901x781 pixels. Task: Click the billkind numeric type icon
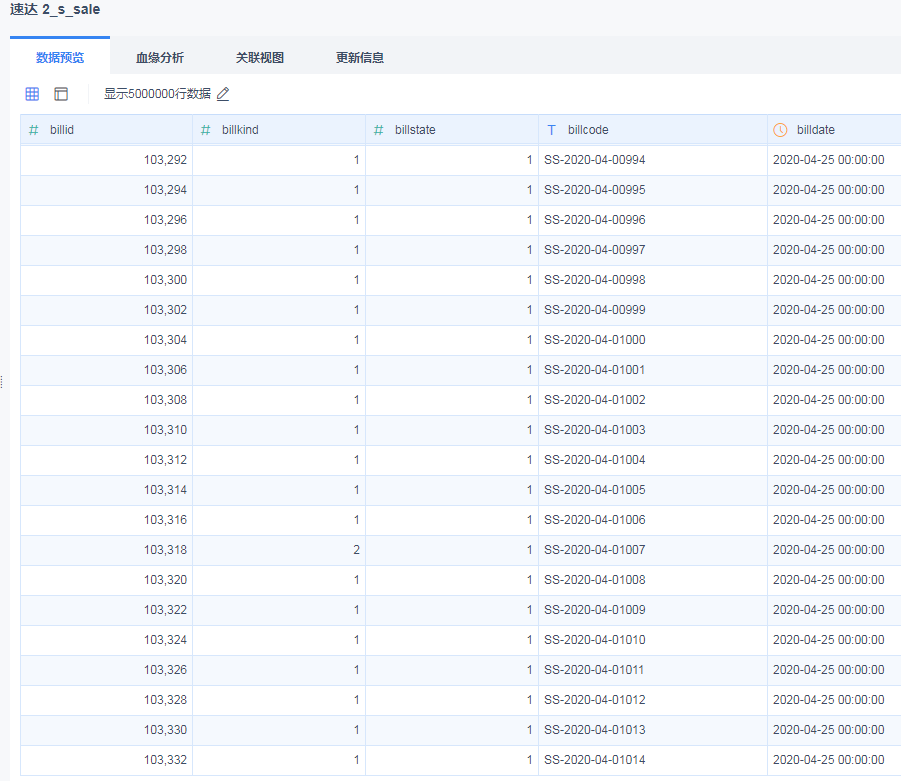[x=206, y=130]
